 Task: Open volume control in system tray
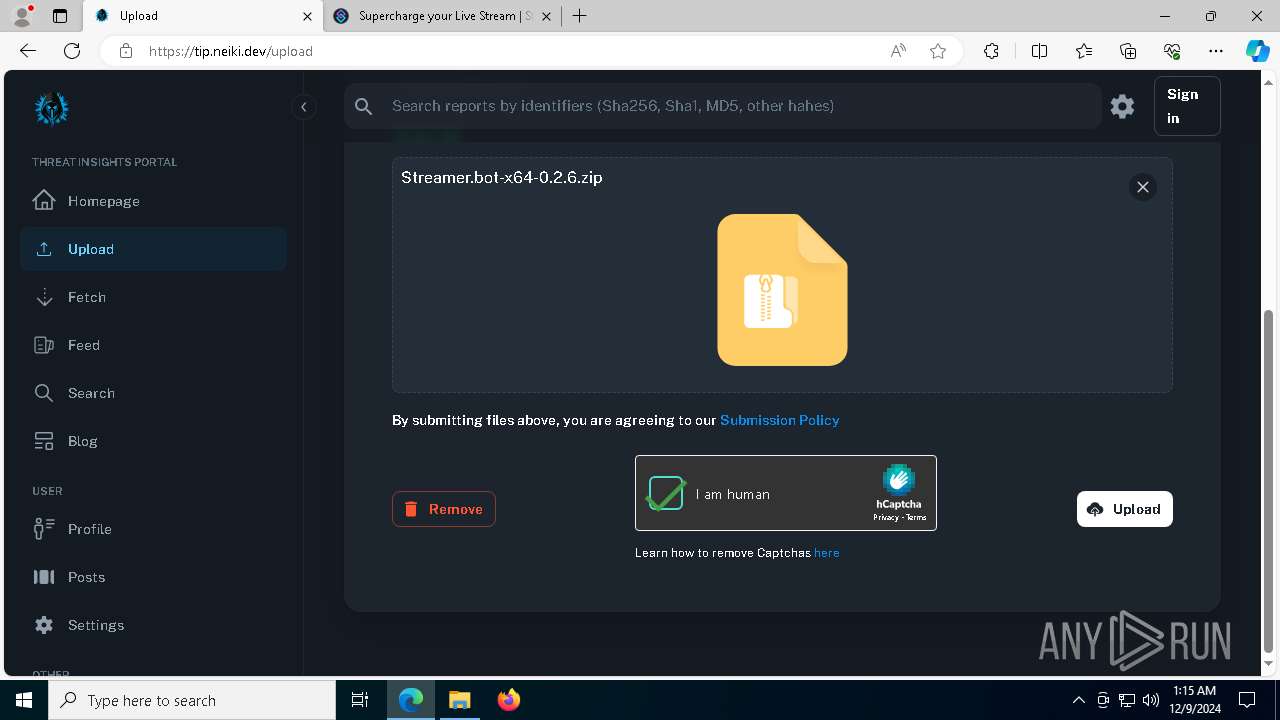coord(1151,700)
